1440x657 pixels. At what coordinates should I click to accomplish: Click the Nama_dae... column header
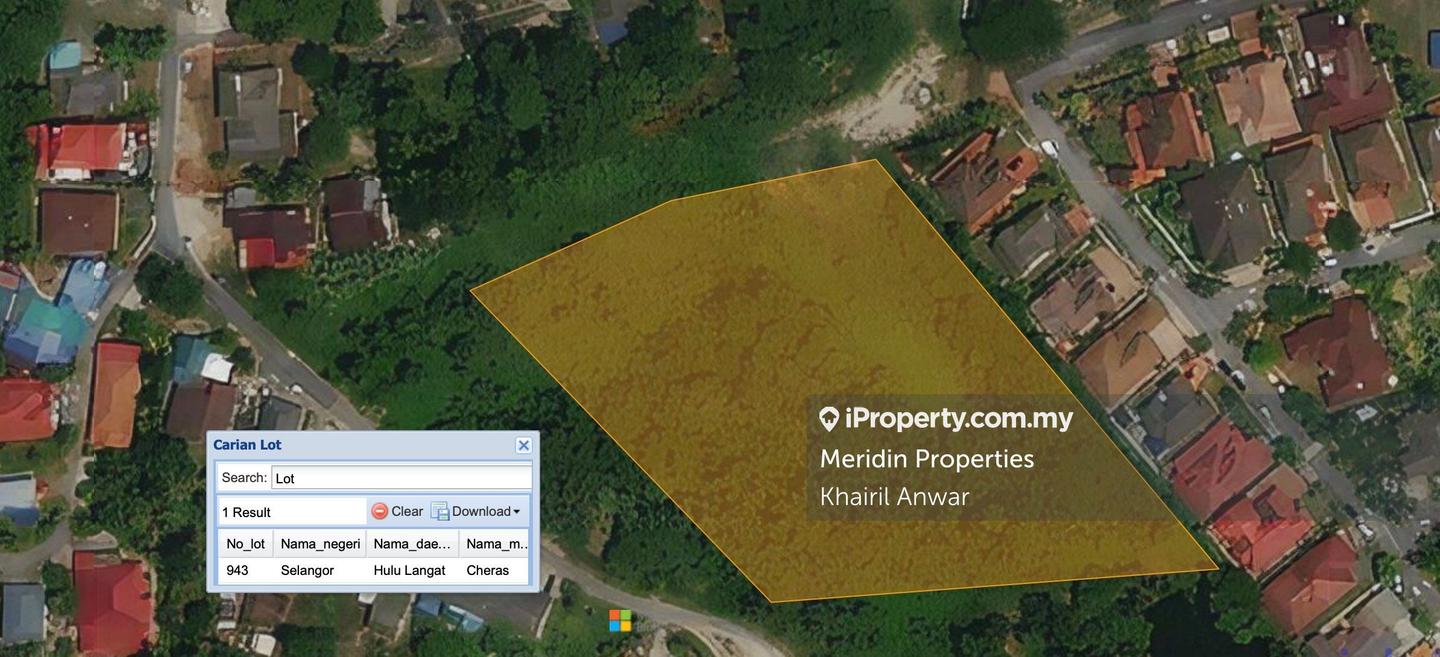[x=413, y=544]
